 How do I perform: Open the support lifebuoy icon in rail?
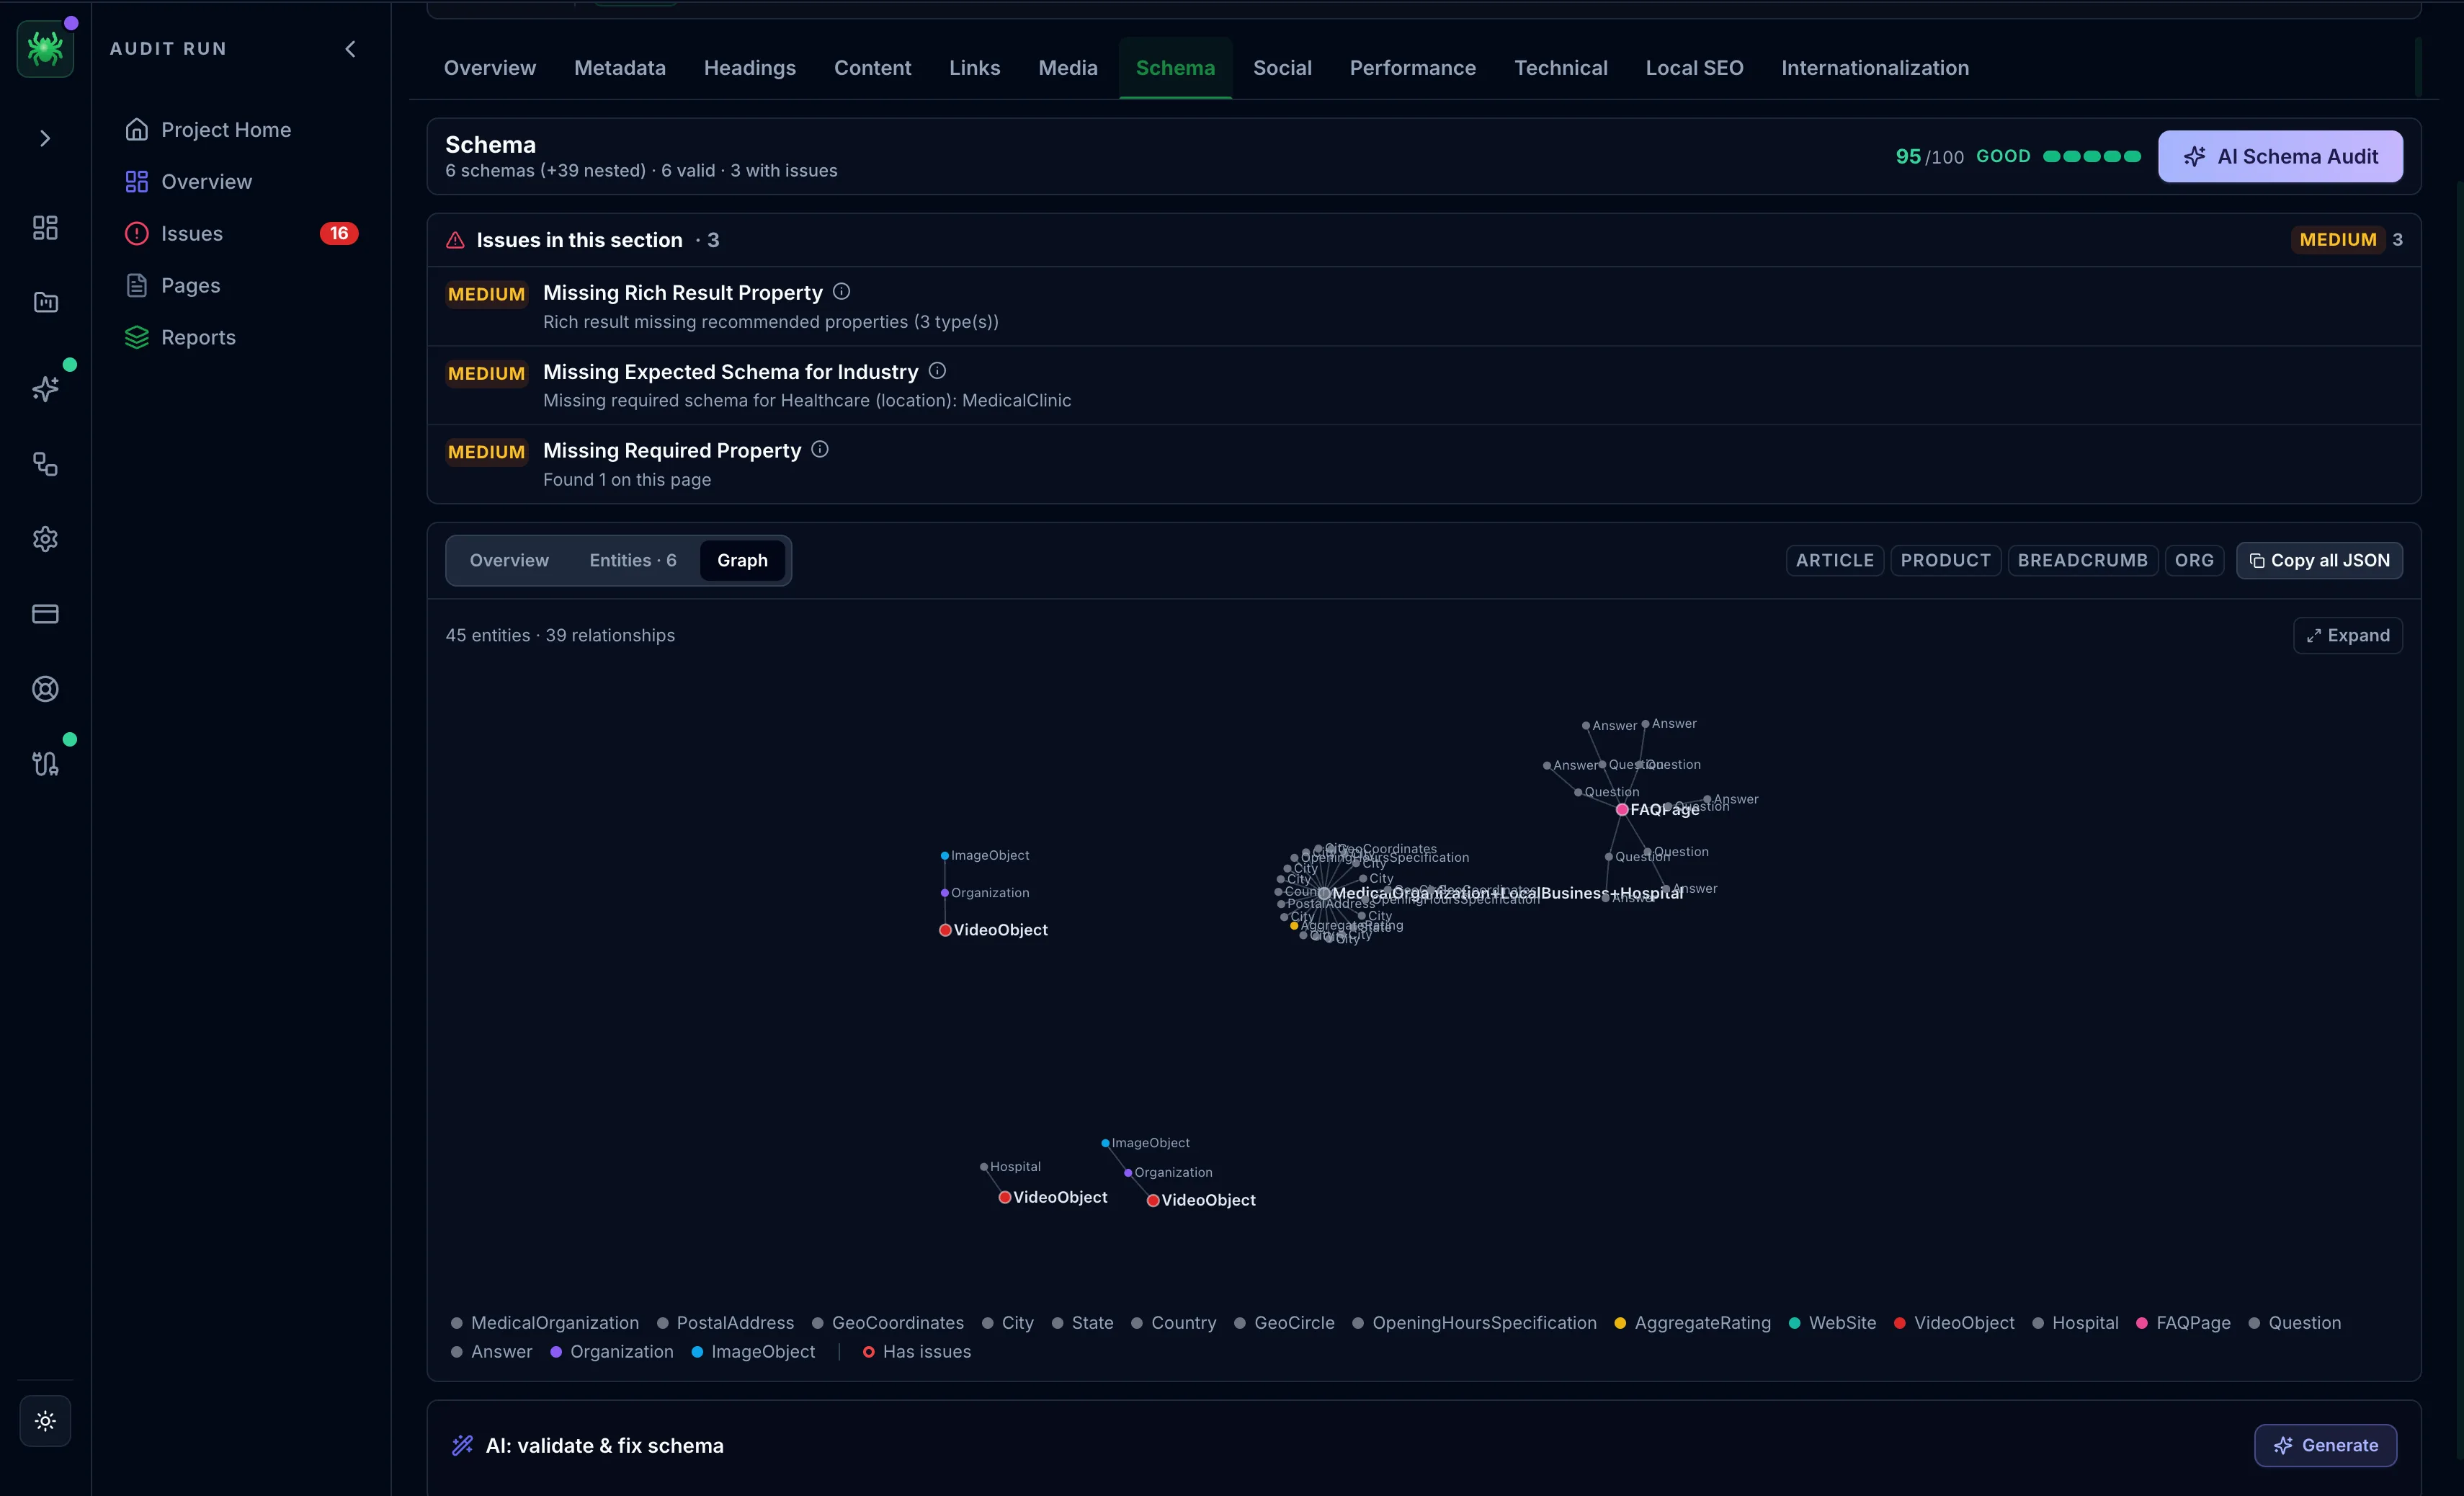(45, 689)
